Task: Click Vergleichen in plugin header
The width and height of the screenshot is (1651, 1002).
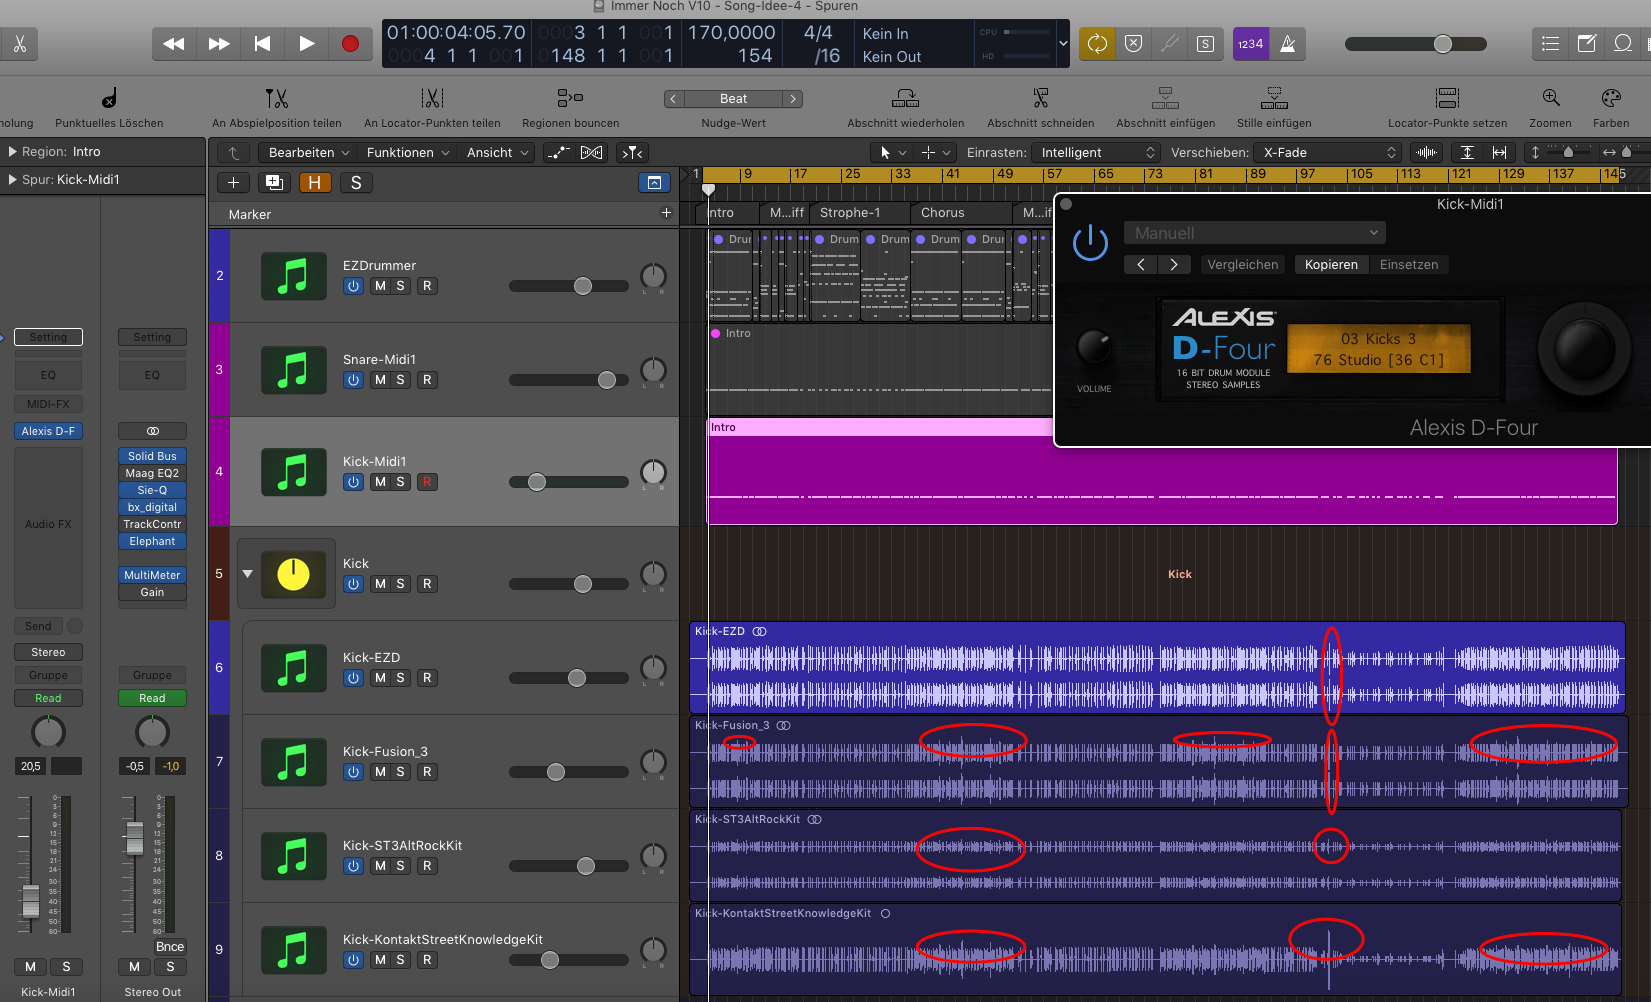Action: tap(1243, 265)
